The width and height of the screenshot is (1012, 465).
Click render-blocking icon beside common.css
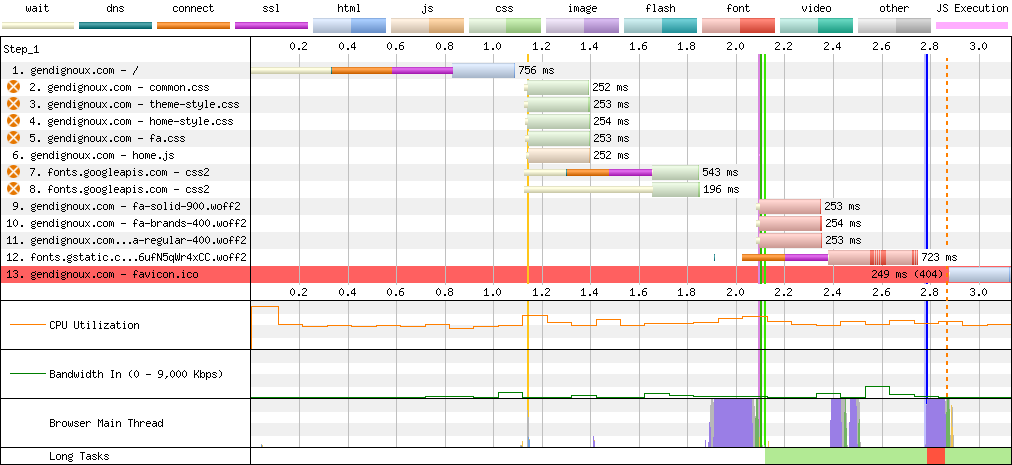tap(13, 88)
